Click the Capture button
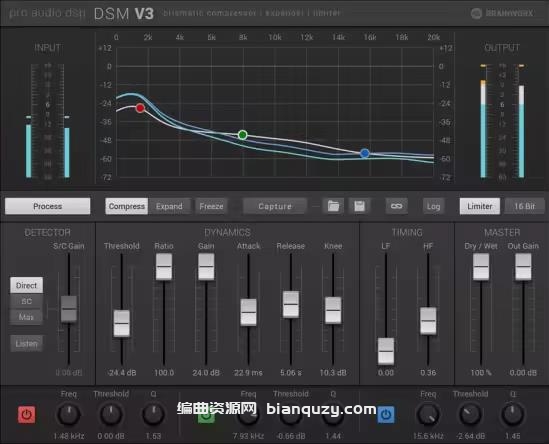This screenshot has height=444, width=549. 275,206
